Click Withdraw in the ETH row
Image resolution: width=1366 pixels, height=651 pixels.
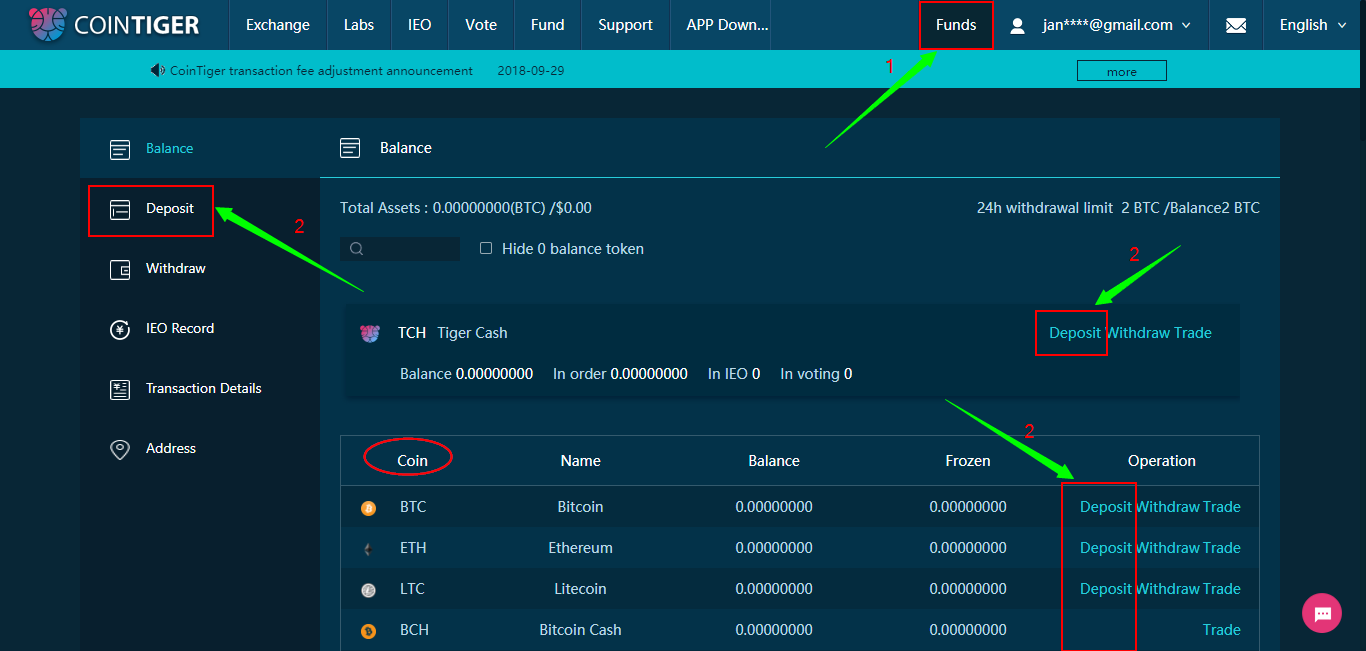pyautogui.click(x=1168, y=548)
